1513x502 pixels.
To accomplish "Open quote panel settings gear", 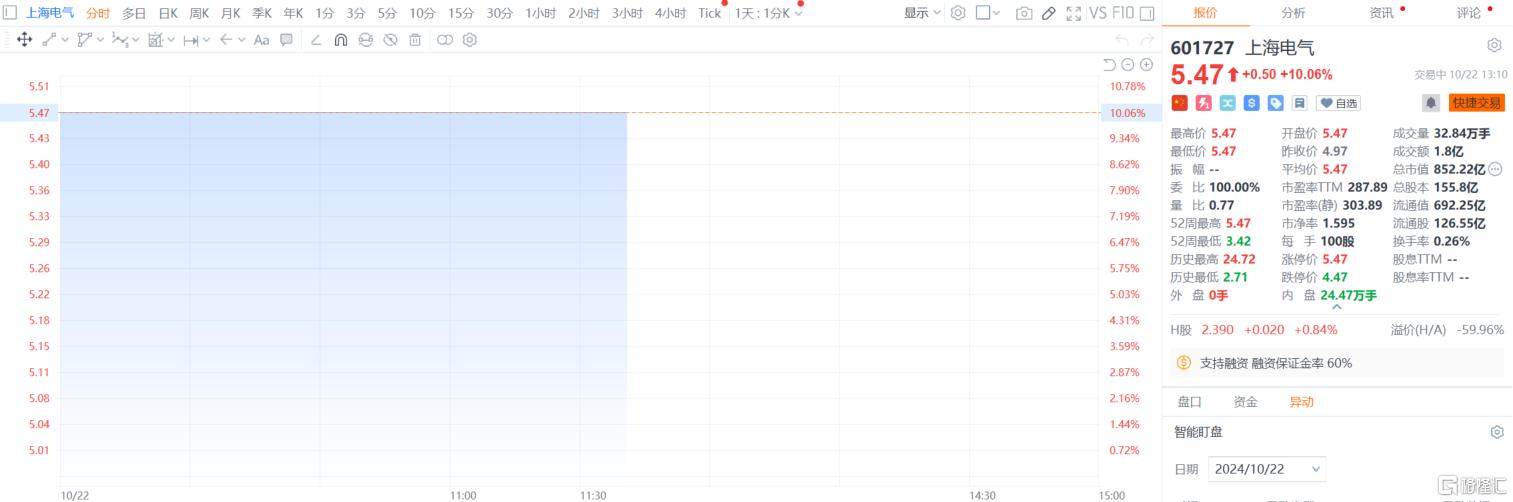I will (1494, 46).
